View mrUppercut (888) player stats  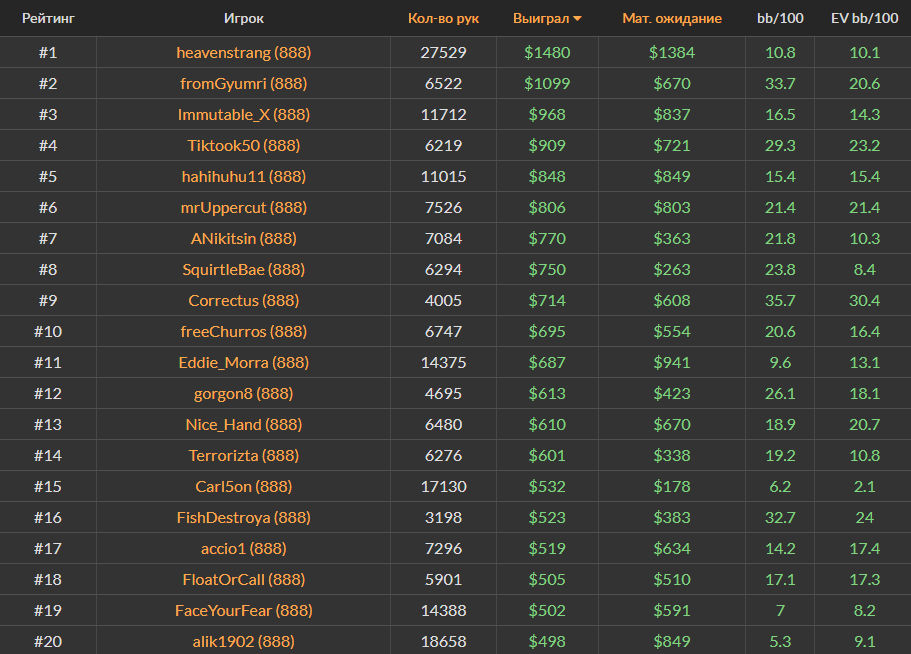pos(244,207)
